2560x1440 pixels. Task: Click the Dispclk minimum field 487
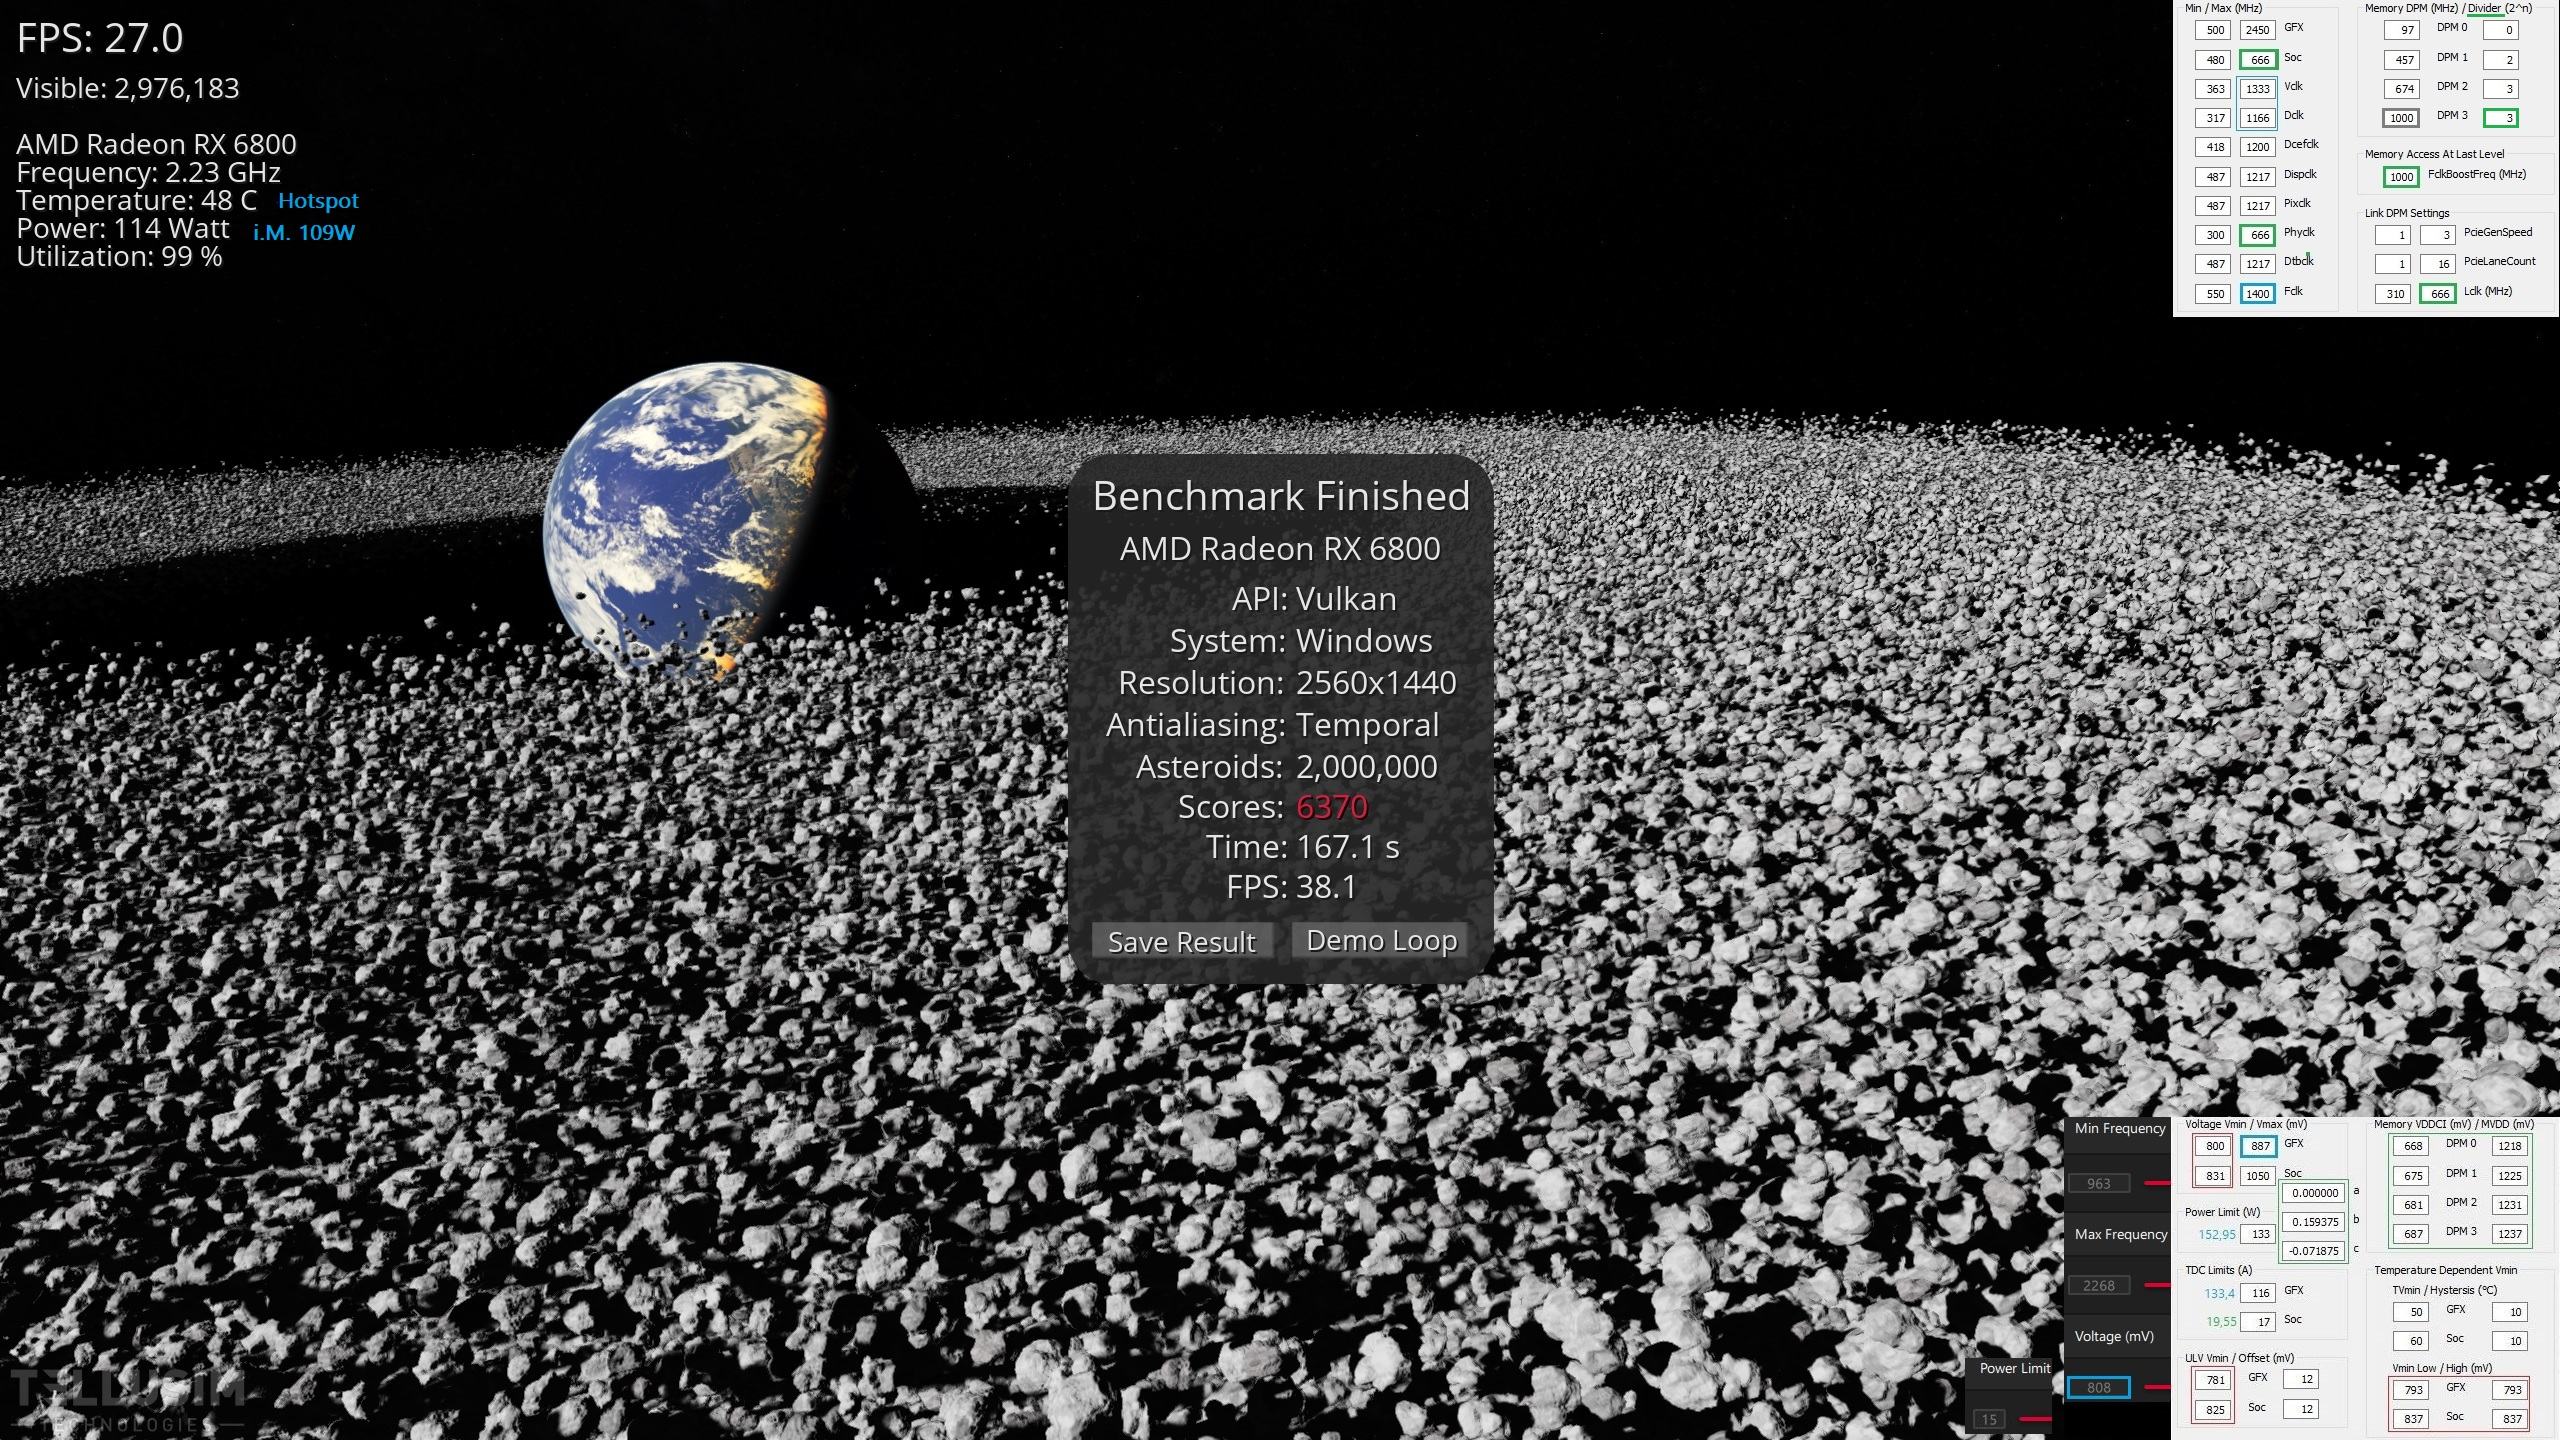(x=2213, y=176)
